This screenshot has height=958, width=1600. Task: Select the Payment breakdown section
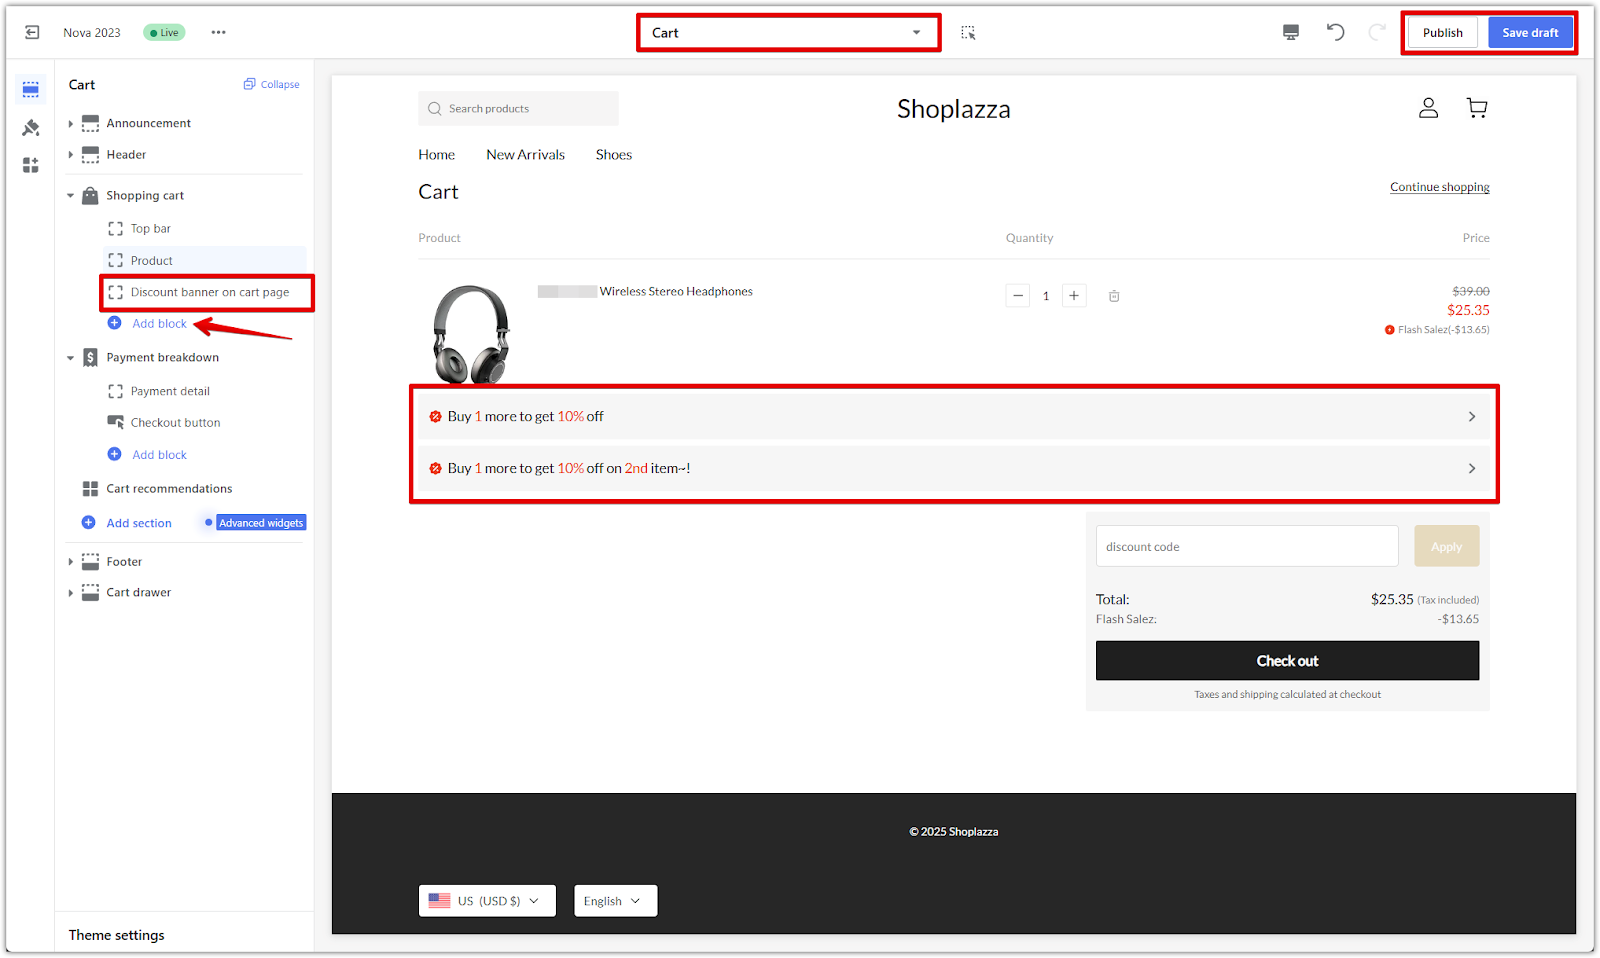(x=162, y=358)
